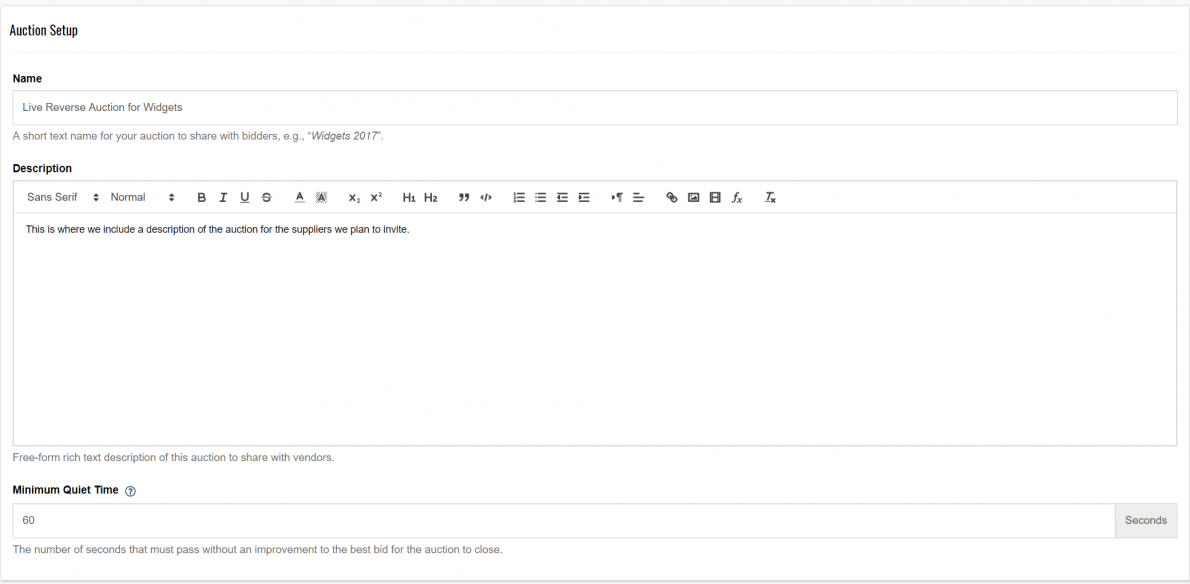Insert a blockquote
This screenshot has height=584, width=1190.
[464, 198]
